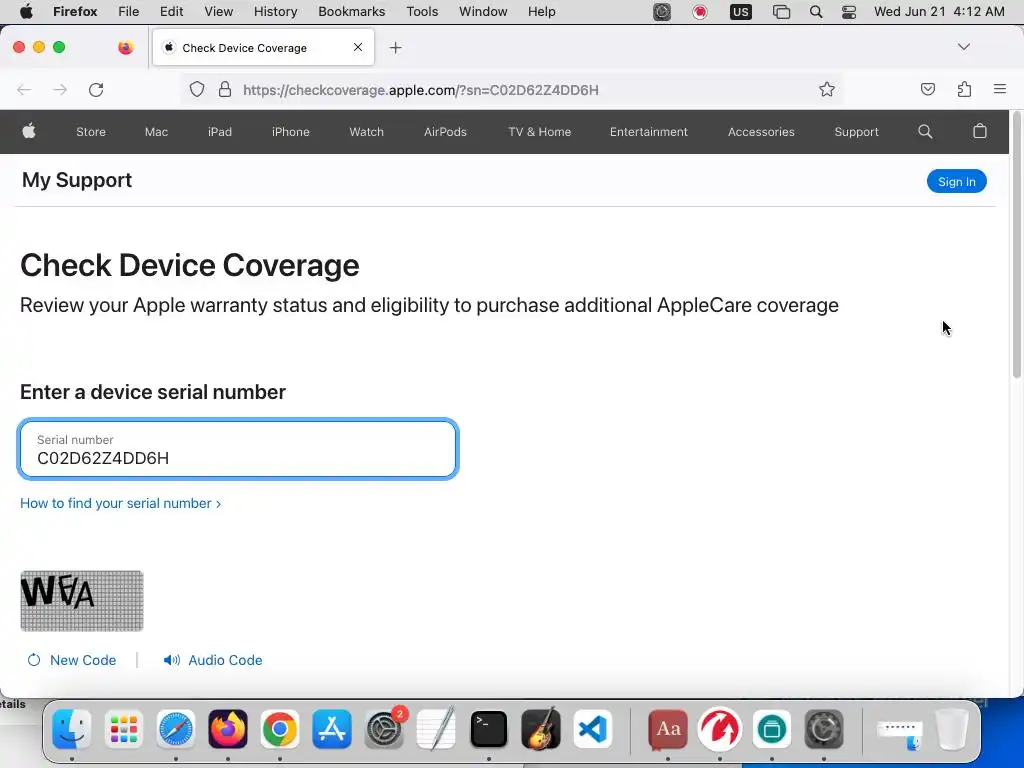Search apple.com with magnifier icon
Viewport: 1024px width, 768px height.
[x=925, y=131]
